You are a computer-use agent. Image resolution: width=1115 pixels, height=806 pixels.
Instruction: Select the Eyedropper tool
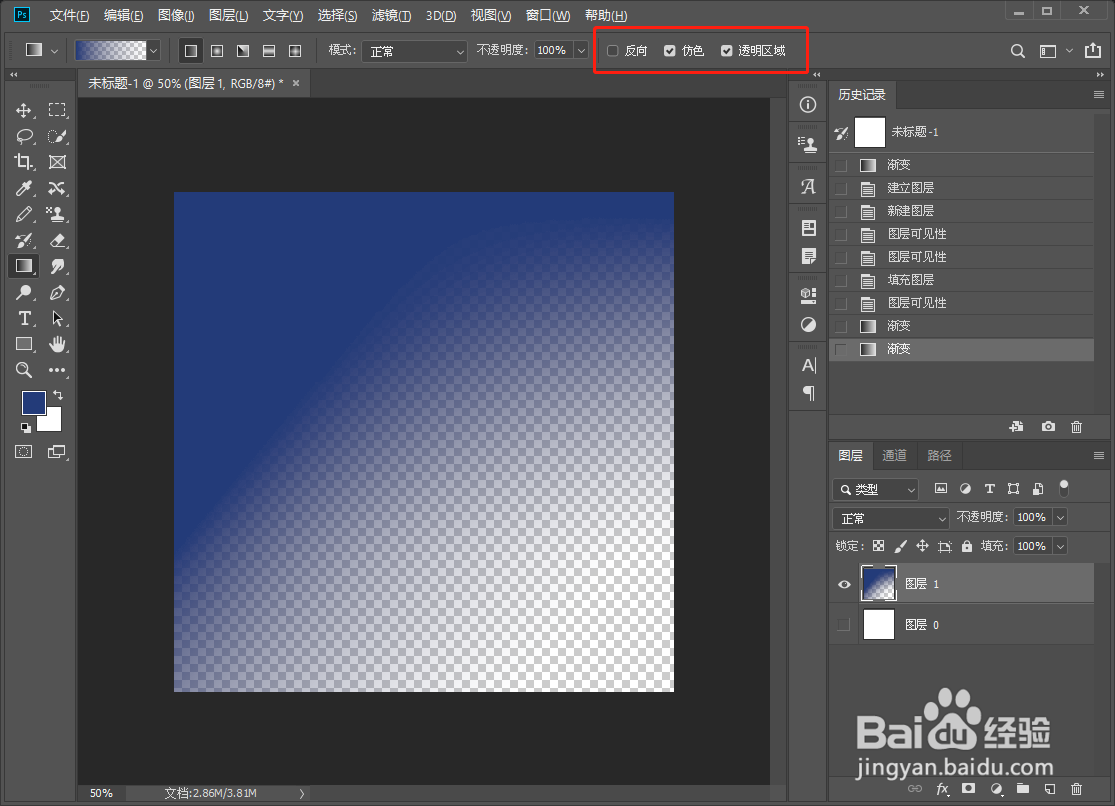click(x=23, y=188)
